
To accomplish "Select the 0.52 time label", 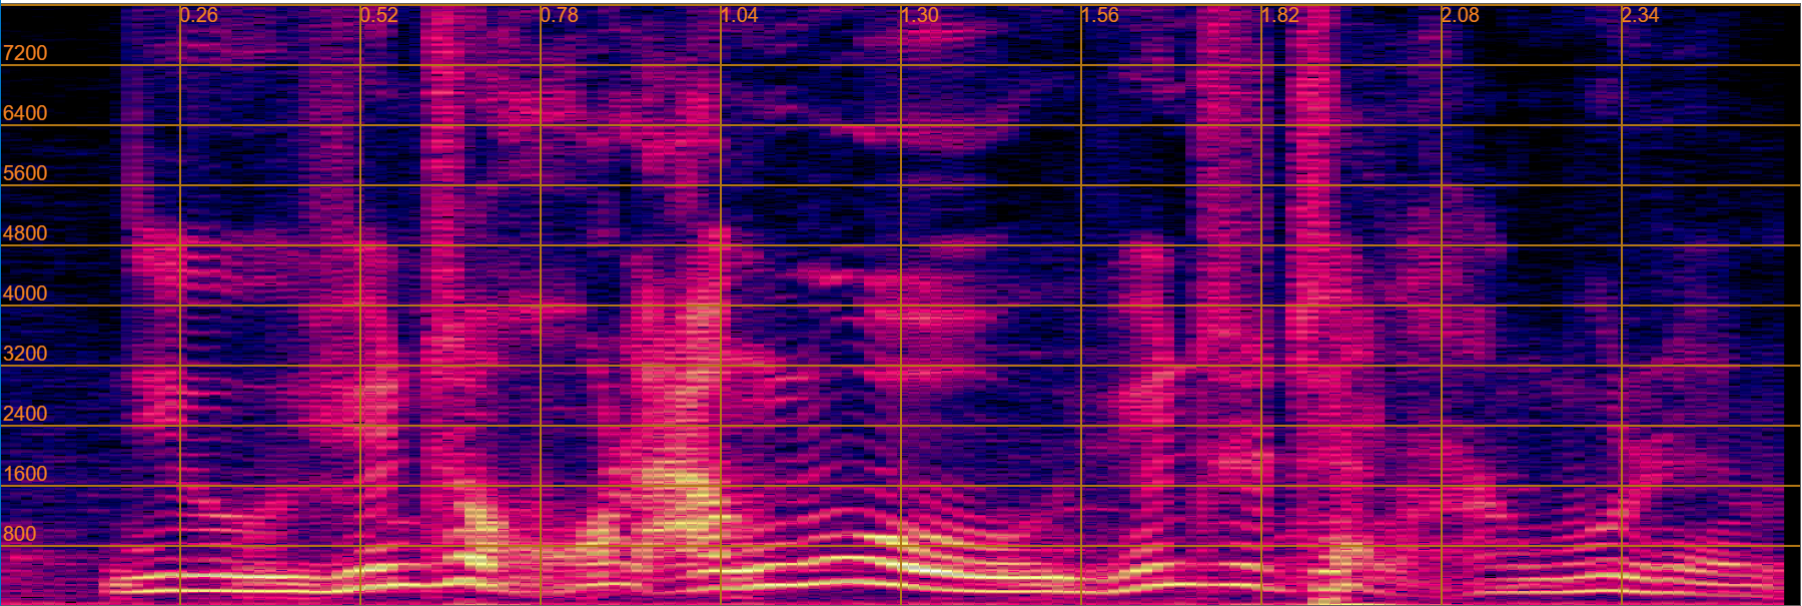I will (379, 15).
